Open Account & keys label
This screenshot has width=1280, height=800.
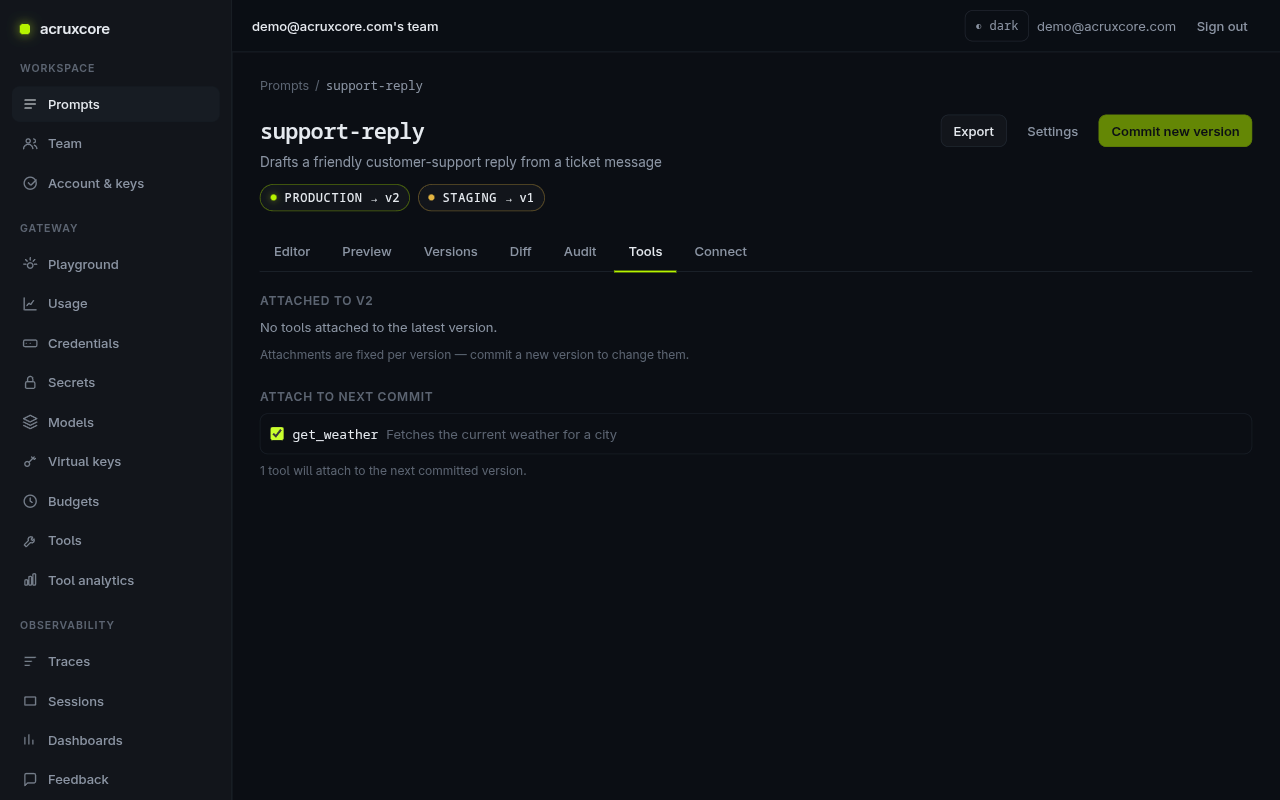pos(96,183)
